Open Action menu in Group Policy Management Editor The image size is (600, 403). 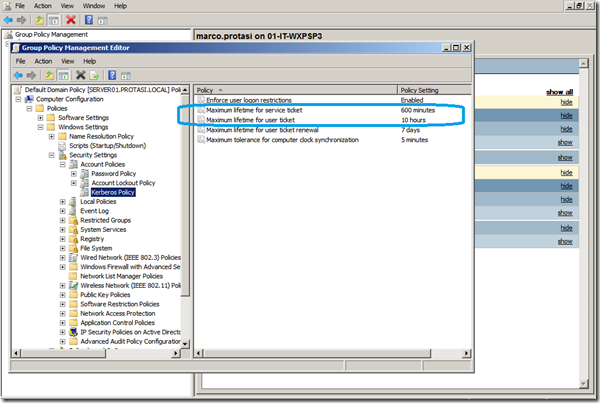[x=43, y=61]
